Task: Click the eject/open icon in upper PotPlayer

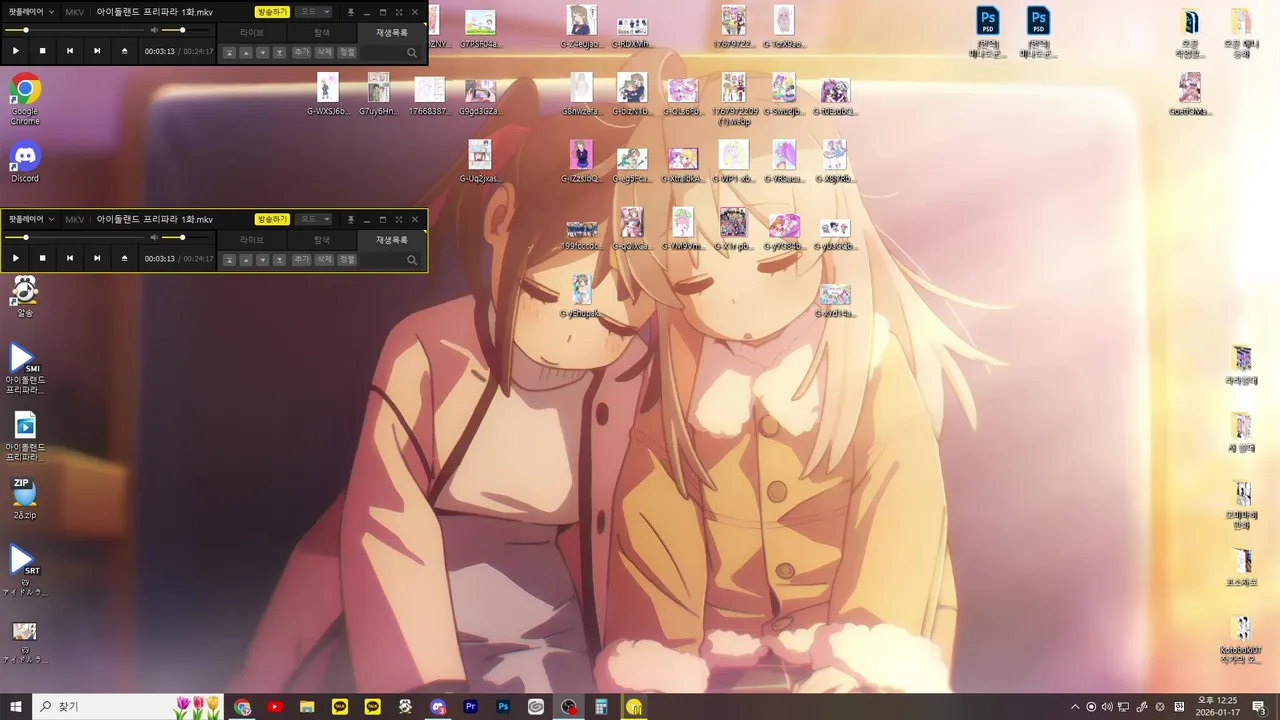Action: pyautogui.click(x=124, y=51)
